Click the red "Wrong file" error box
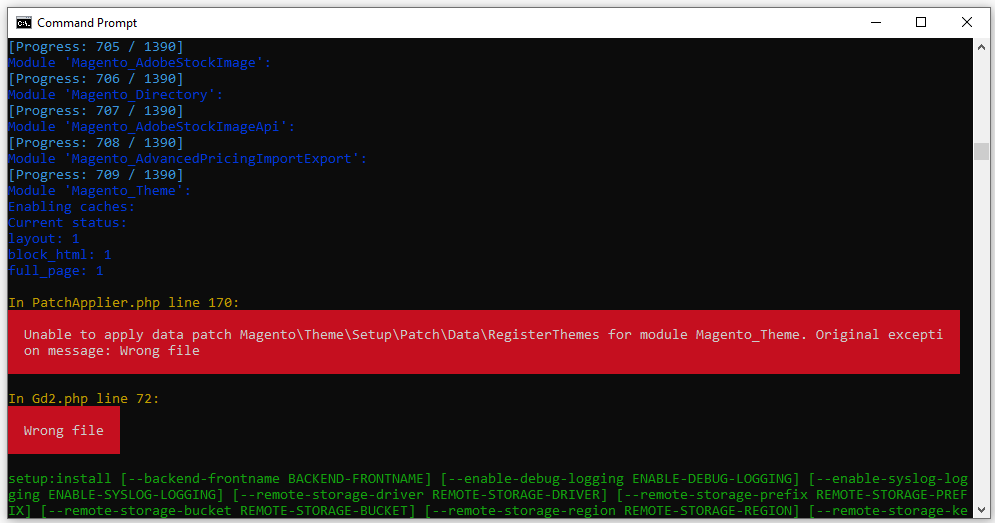The image size is (997, 526). (x=64, y=431)
